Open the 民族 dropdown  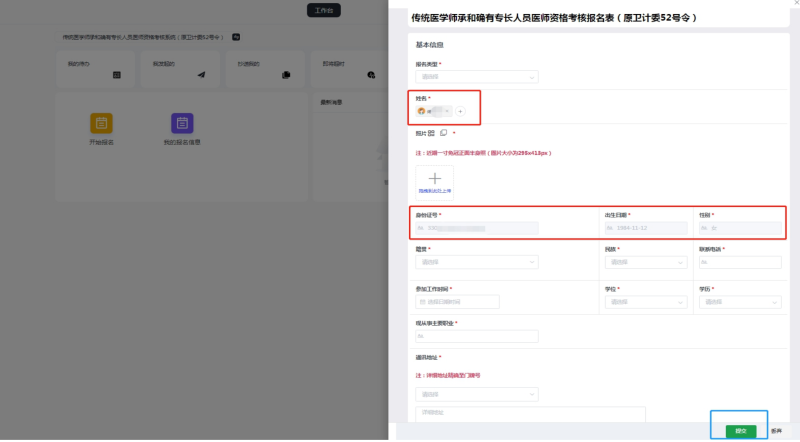(x=644, y=262)
